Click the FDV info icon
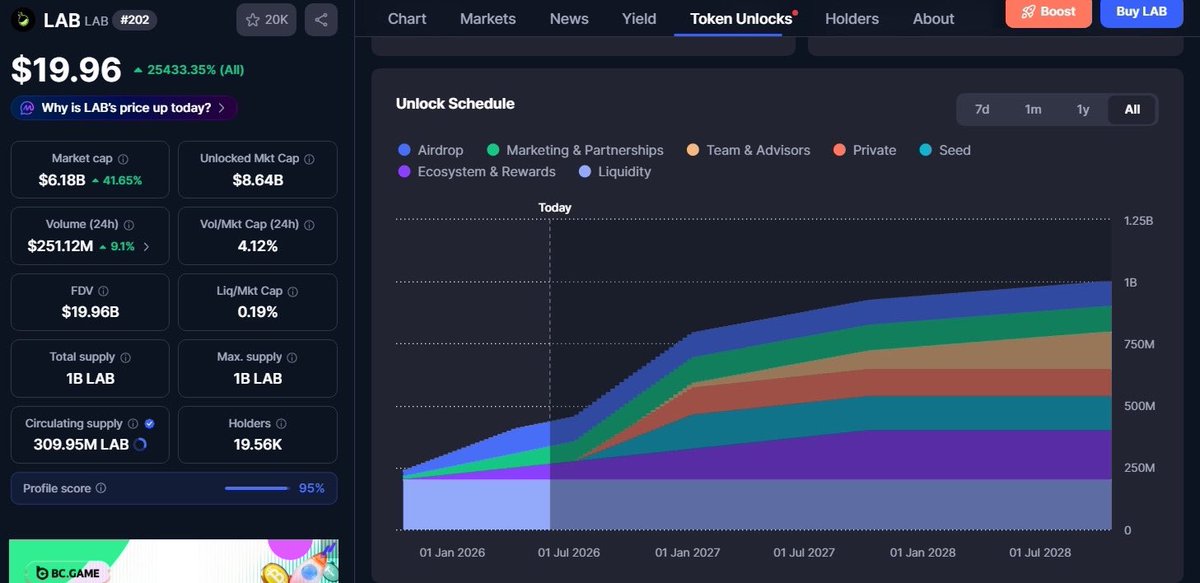The width and height of the screenshot is (1200, 583). coord(104,291)
